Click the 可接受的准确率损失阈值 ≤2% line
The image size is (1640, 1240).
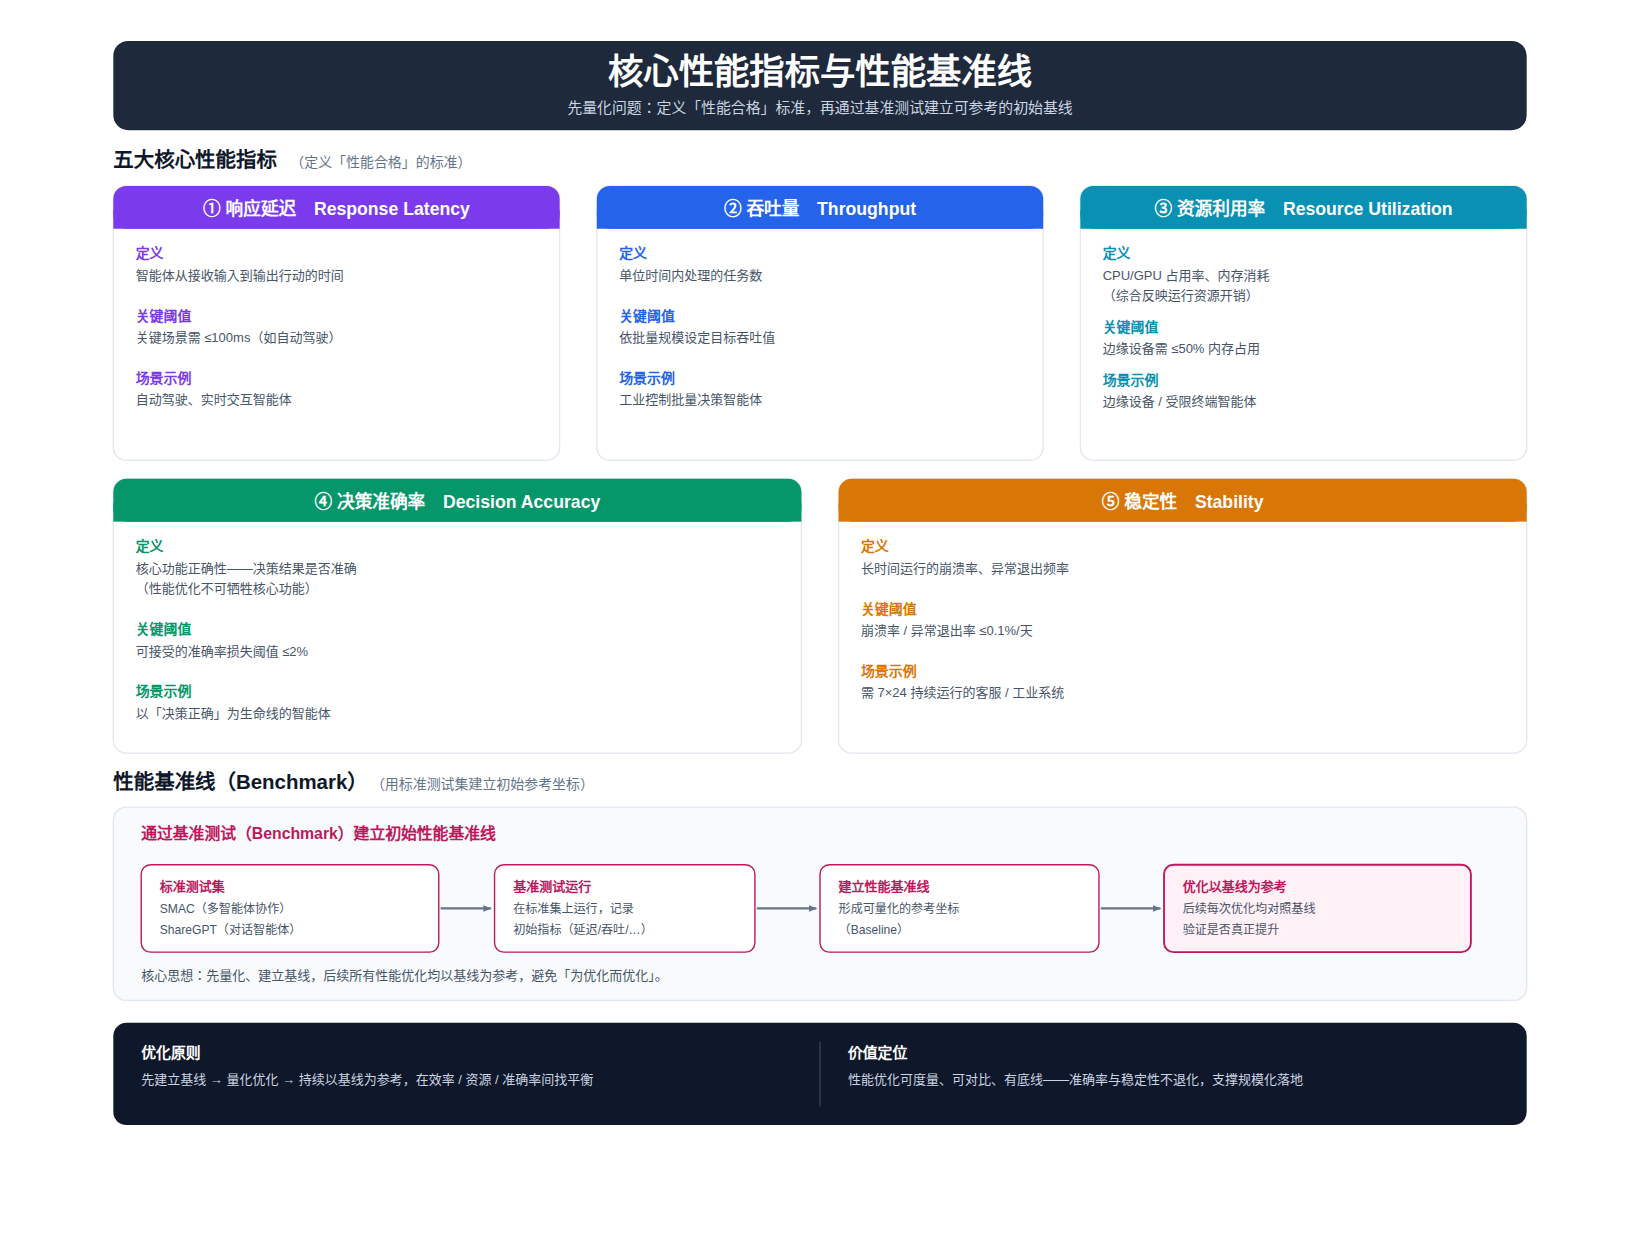[x=222, y=652]
